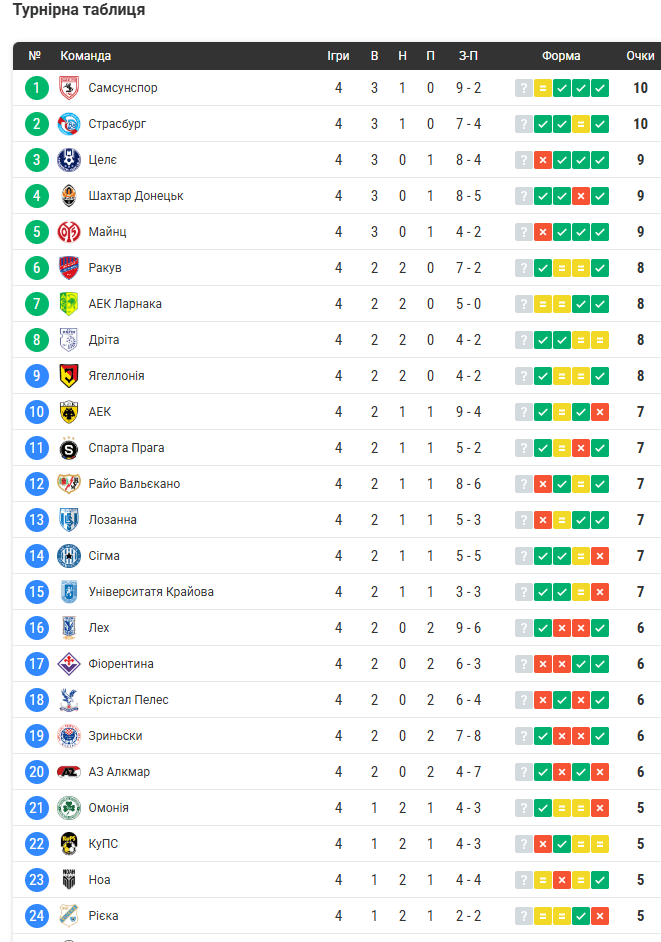
Task: Click the Samsunspor club logo
Action: tap(69, 88)
